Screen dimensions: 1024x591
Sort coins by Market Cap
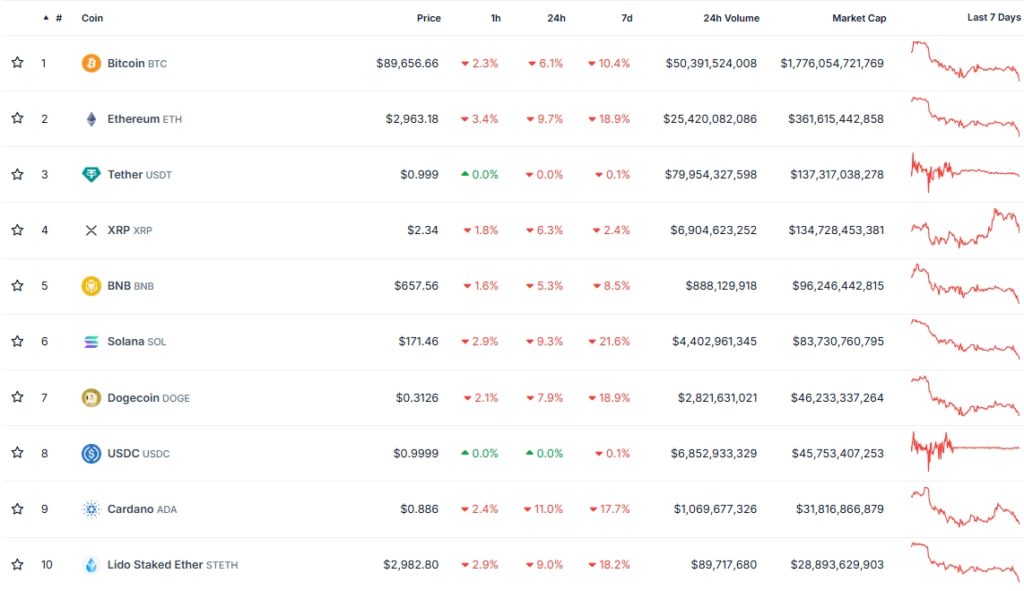pyautogui.click(x=859, y=17)
